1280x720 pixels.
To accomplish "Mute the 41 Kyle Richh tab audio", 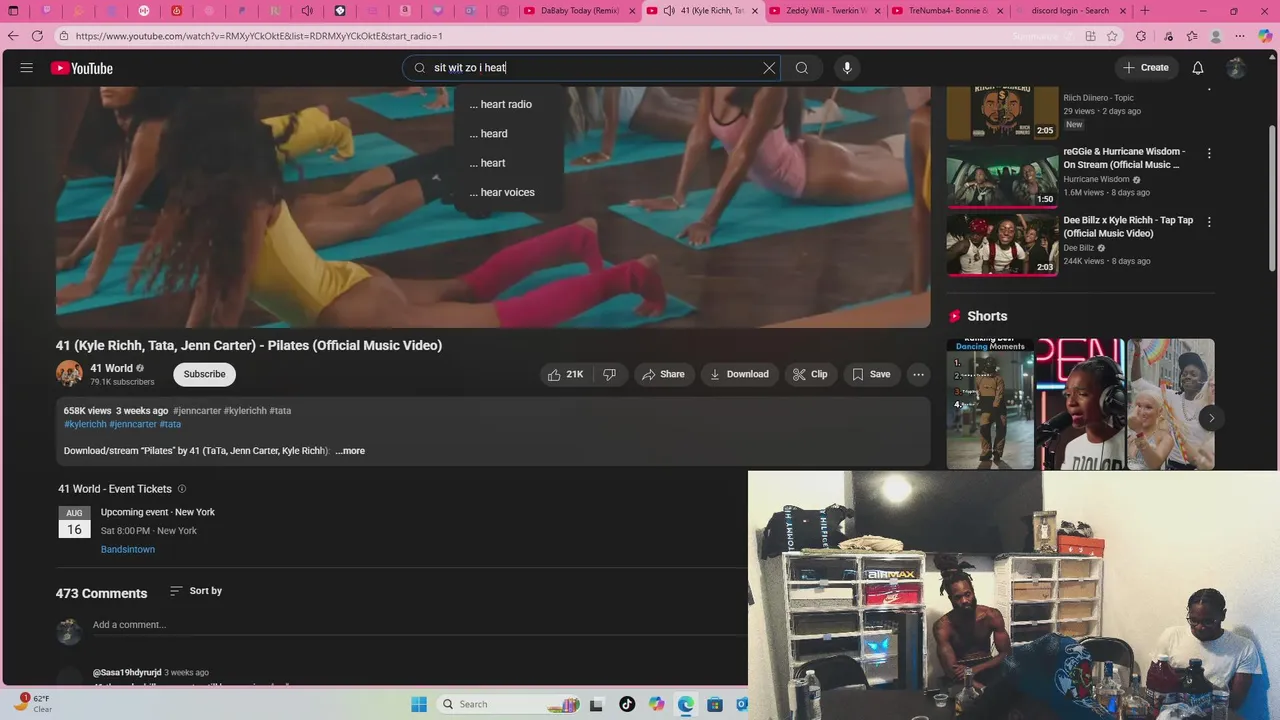I will (x=668, y=11).
